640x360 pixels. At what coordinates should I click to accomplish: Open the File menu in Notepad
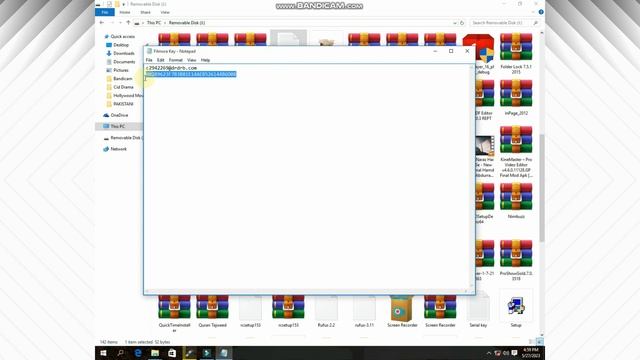pyautogui.click(x=149, y=60)
